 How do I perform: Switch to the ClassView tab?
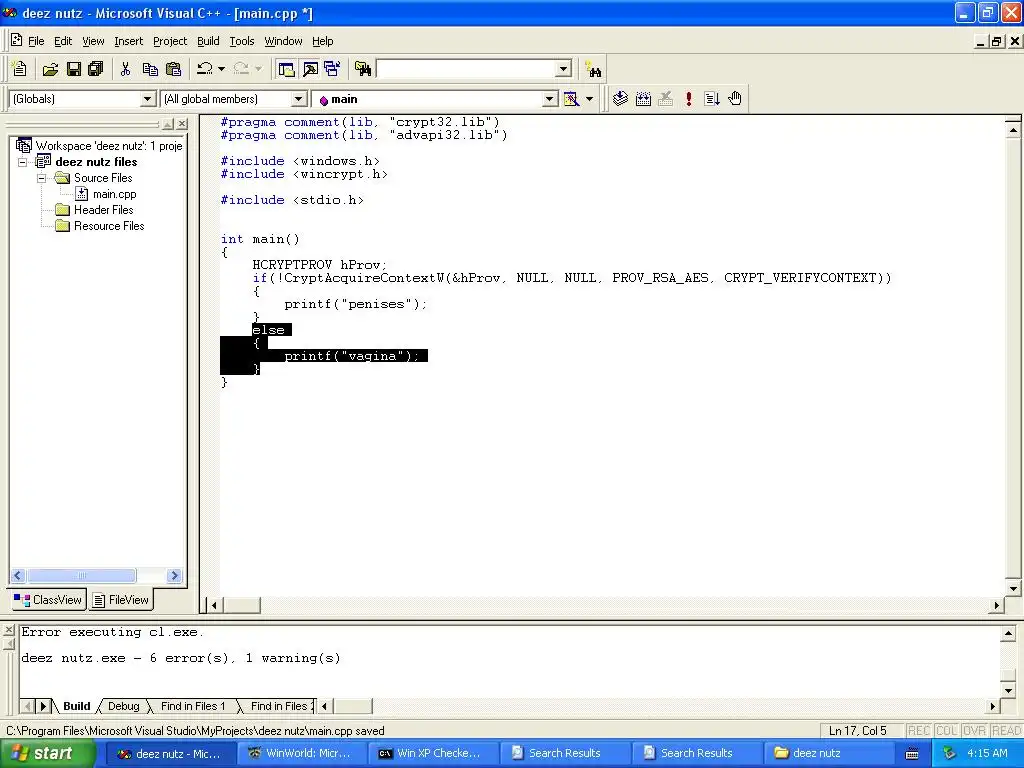(x=48, y=600)
